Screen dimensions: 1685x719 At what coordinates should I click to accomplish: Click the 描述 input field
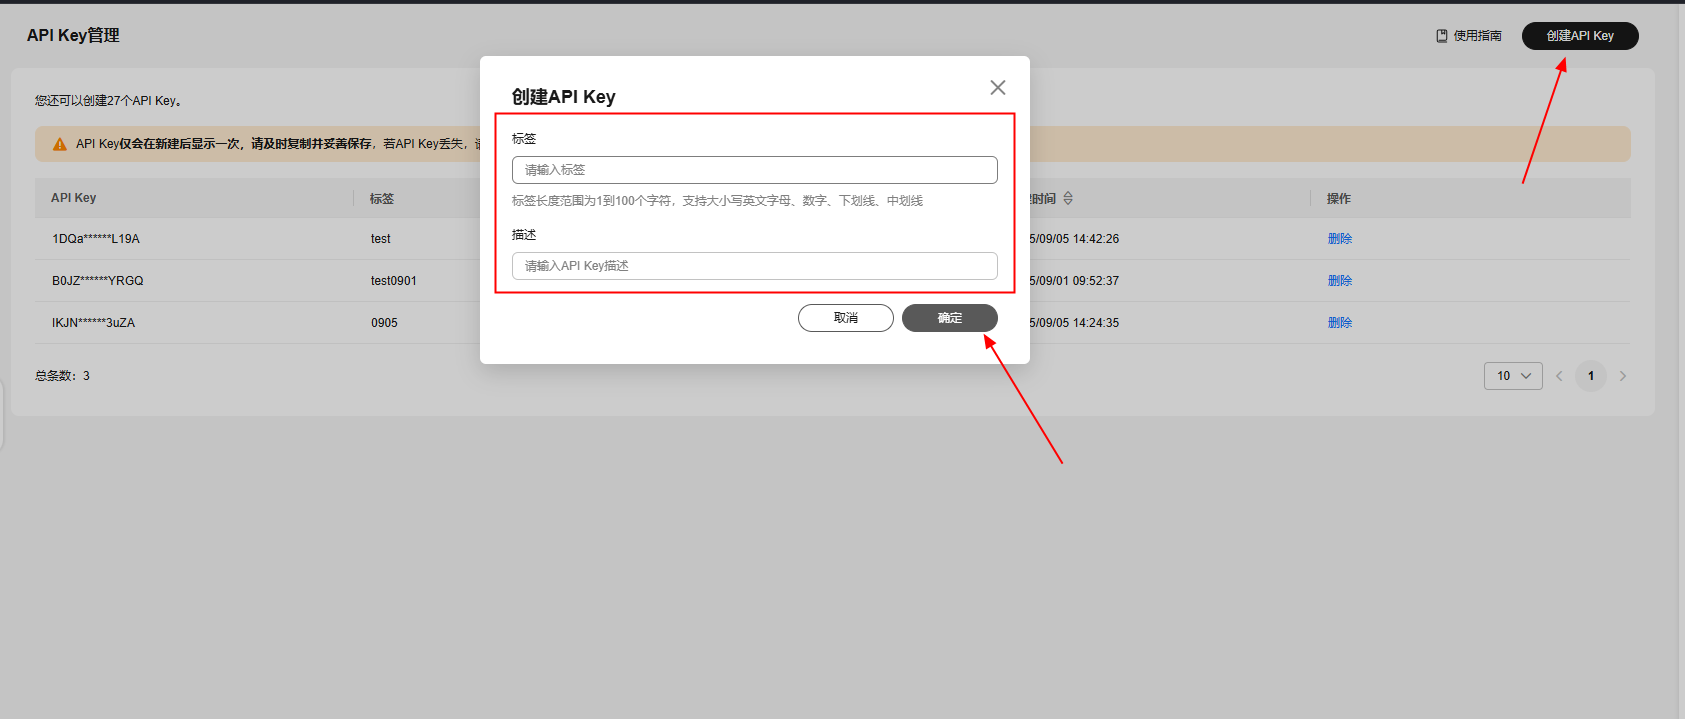(x=755, y=266)
